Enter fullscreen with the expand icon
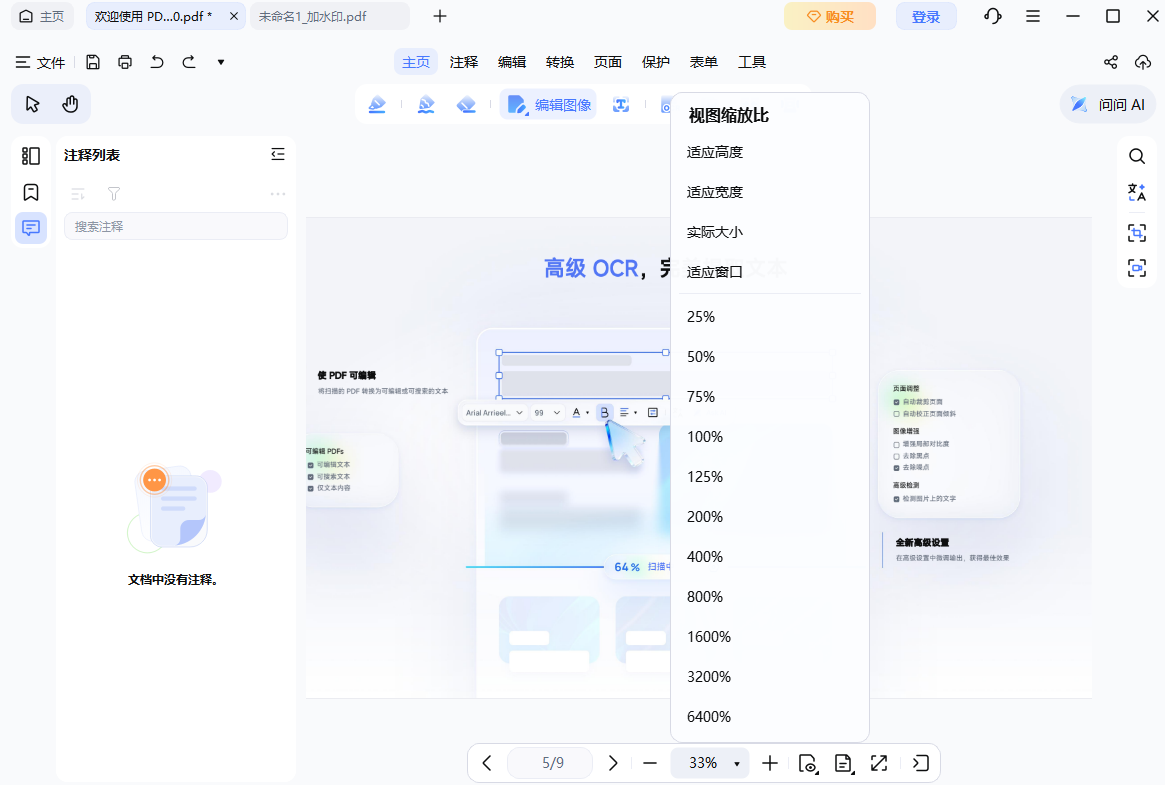 [x=879, y=763]
